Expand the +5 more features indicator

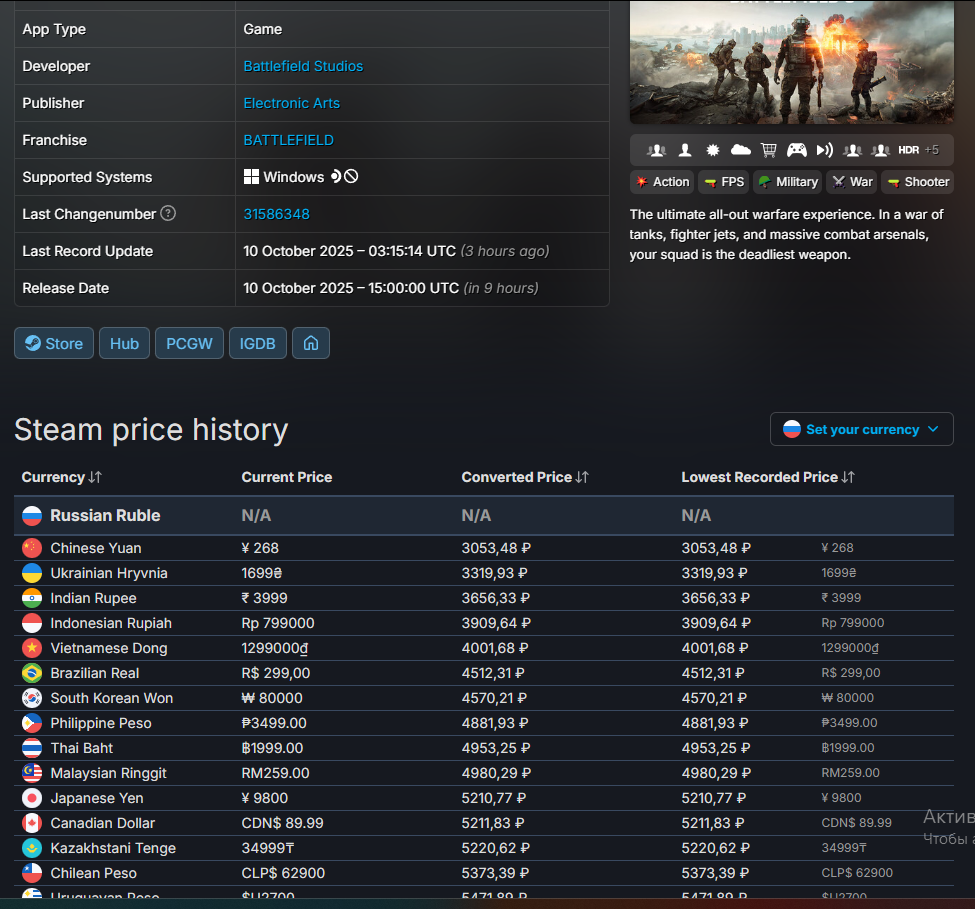[x=931, y=150]
